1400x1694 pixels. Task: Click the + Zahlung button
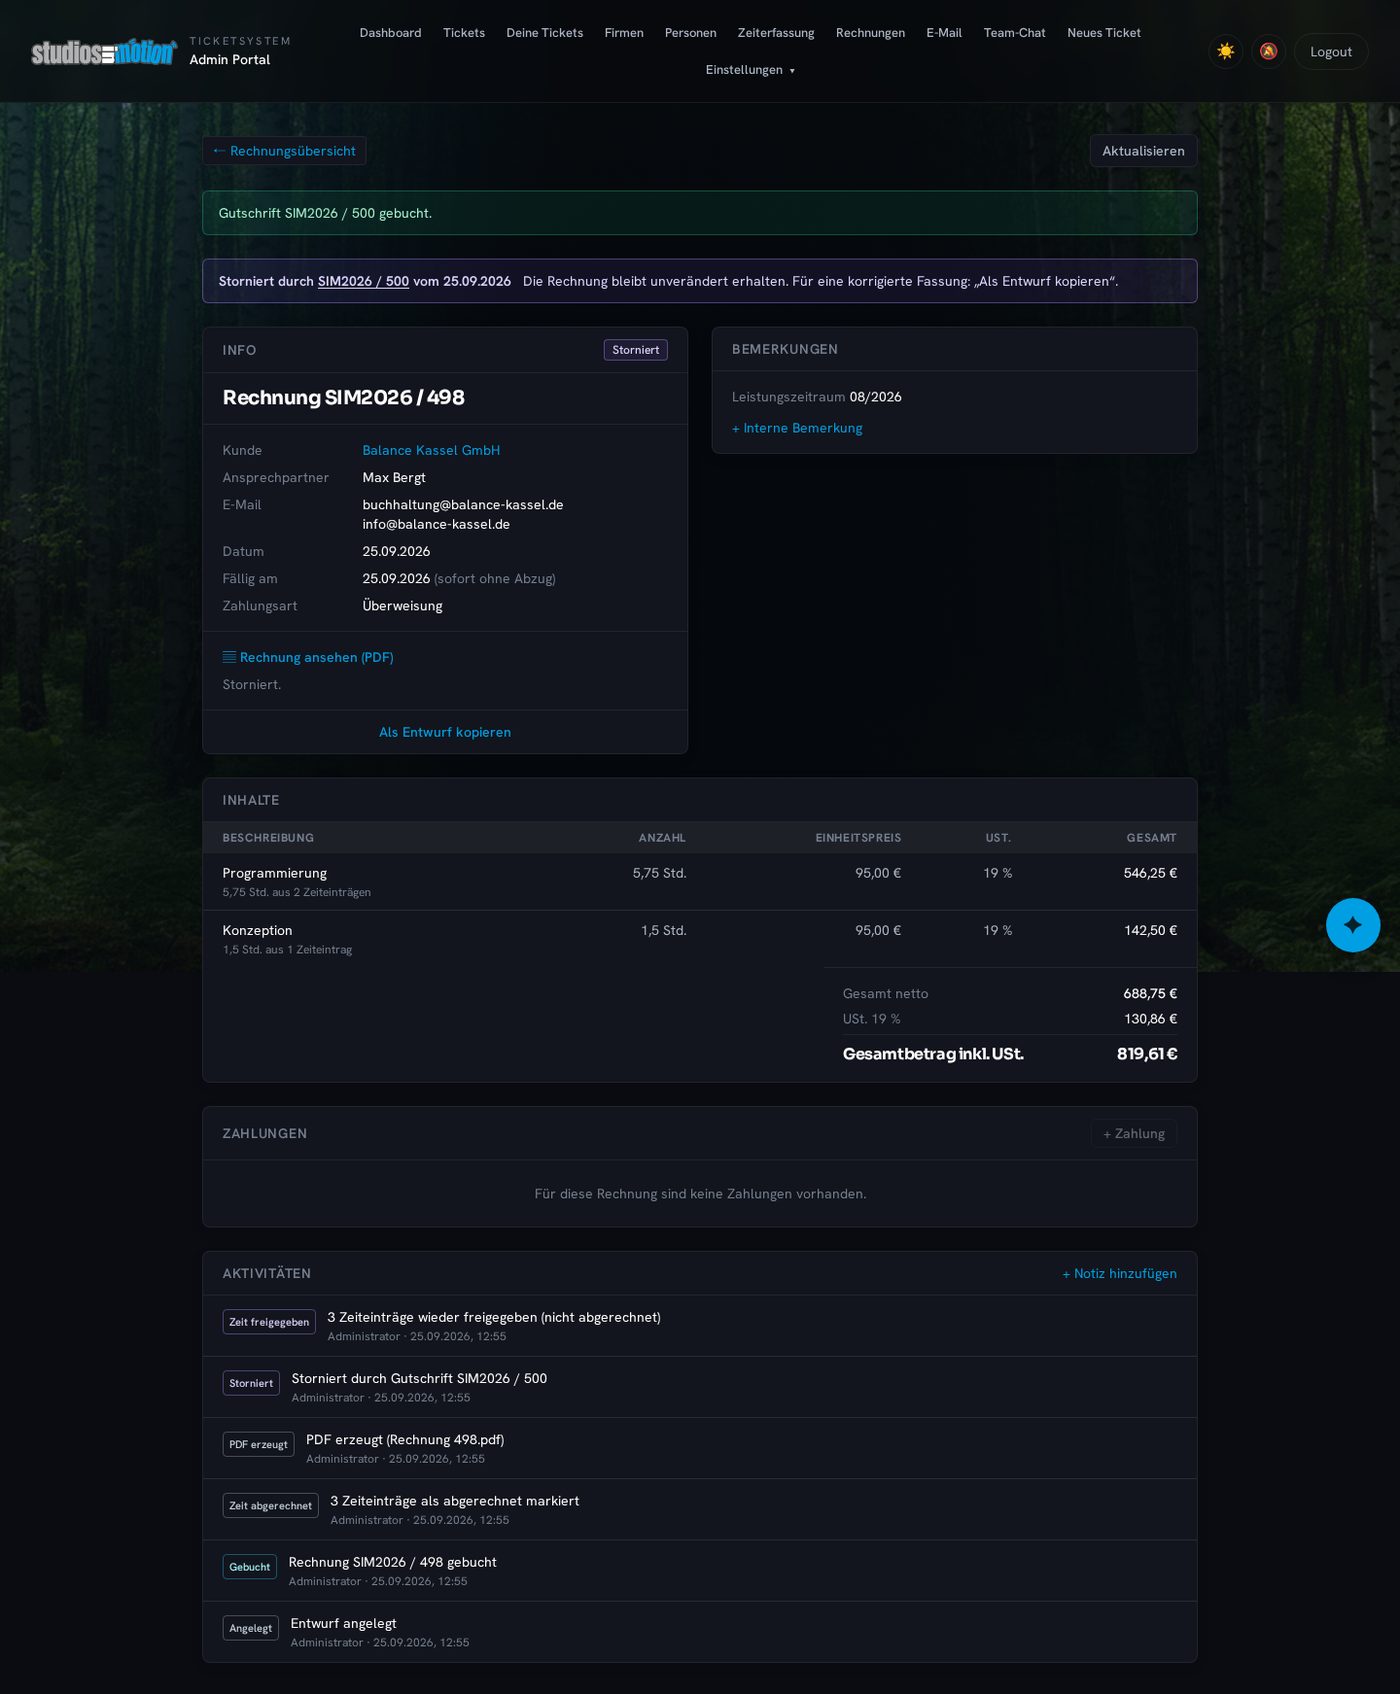click(1134, 1133)
